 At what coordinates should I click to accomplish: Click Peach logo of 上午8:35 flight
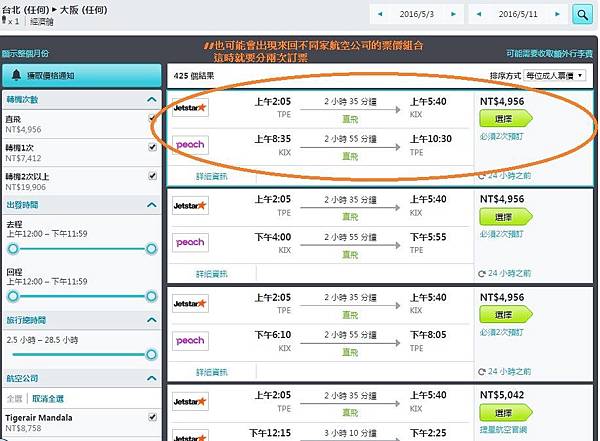pyautogui.click(x=190, y=145)
